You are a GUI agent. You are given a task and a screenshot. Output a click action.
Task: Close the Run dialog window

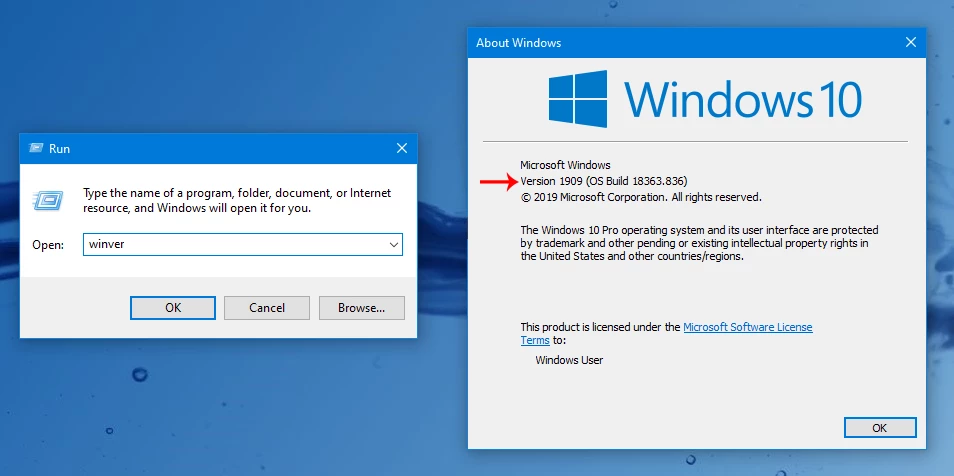tap(402, 149)
